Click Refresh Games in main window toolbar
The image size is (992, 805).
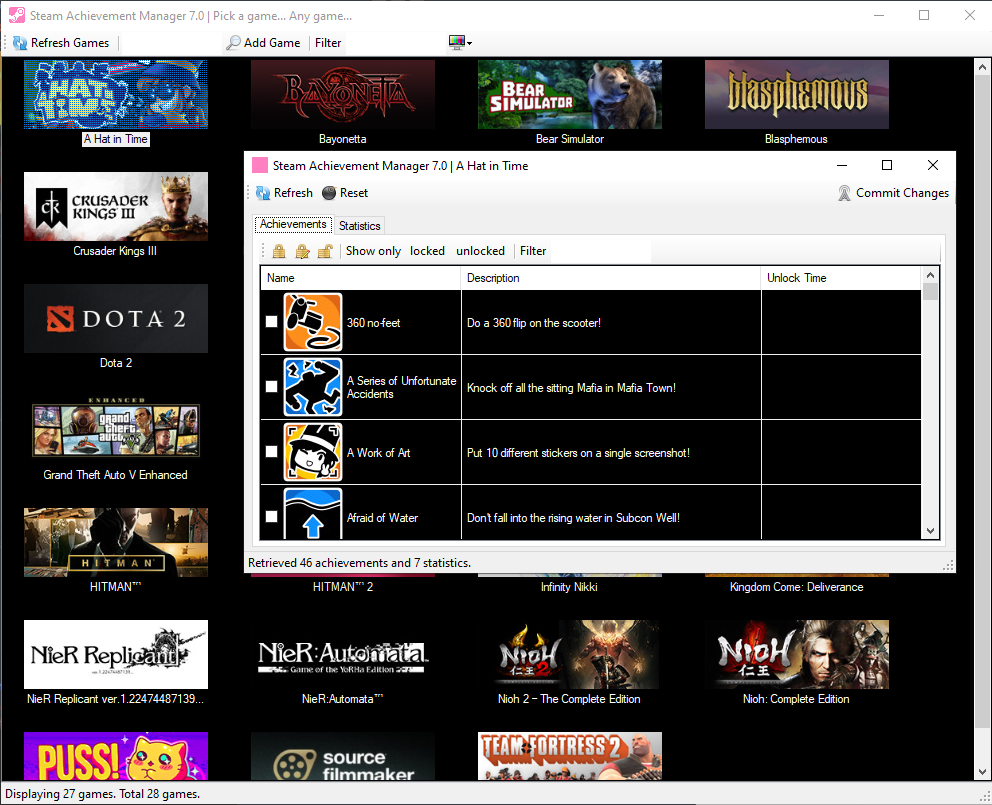point(61,43)
